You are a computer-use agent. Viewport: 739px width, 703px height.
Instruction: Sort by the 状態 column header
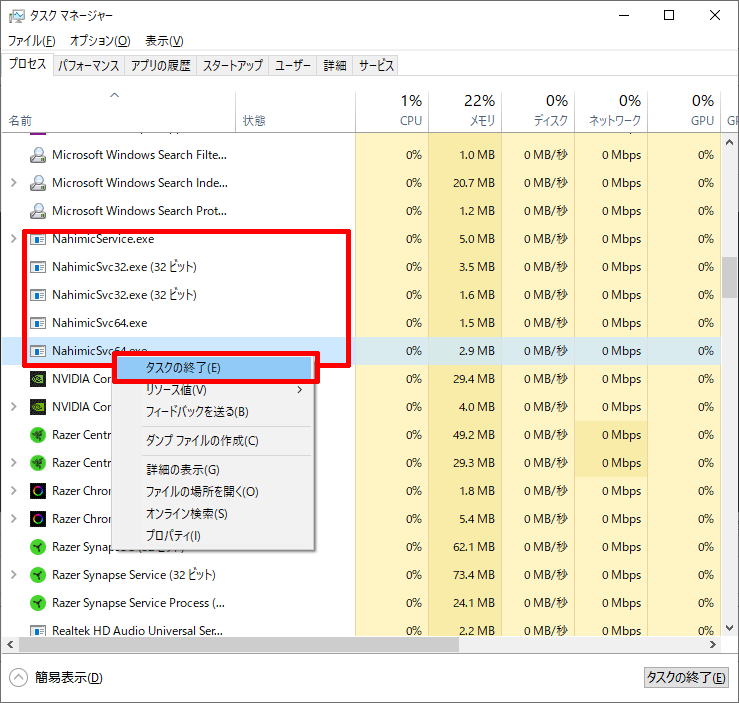295,112
